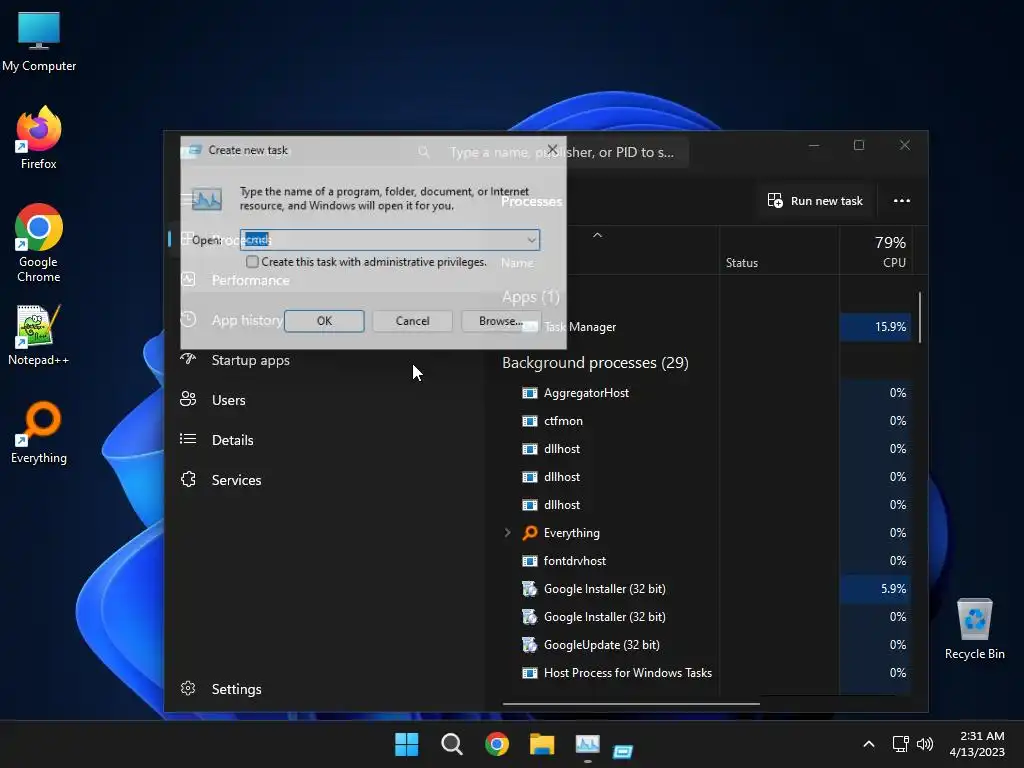The height and width of the screenshot is (768, 1024).
Task: Click the Windows Start button
Action: pyautogui.click(x=406, y=744)
